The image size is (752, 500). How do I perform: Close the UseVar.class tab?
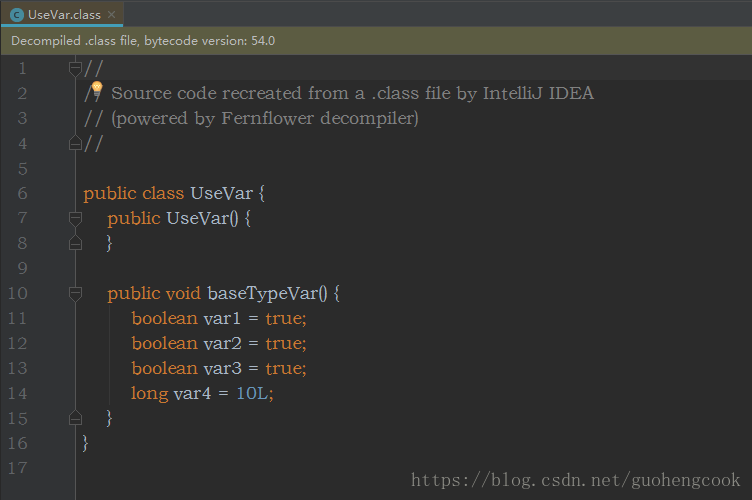[x=112, y=14]
